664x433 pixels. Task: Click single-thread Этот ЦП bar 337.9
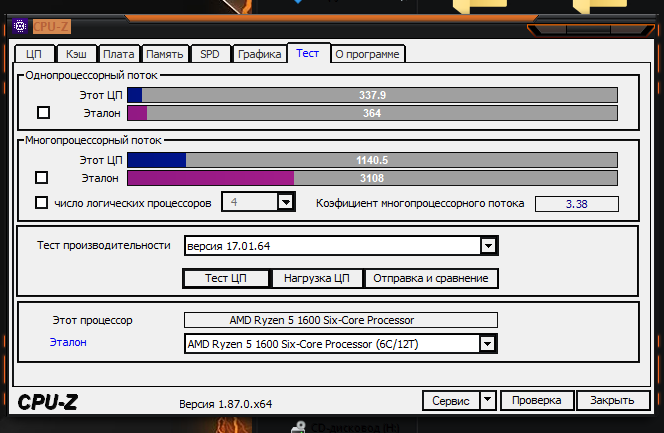click(x=372, y=95)
